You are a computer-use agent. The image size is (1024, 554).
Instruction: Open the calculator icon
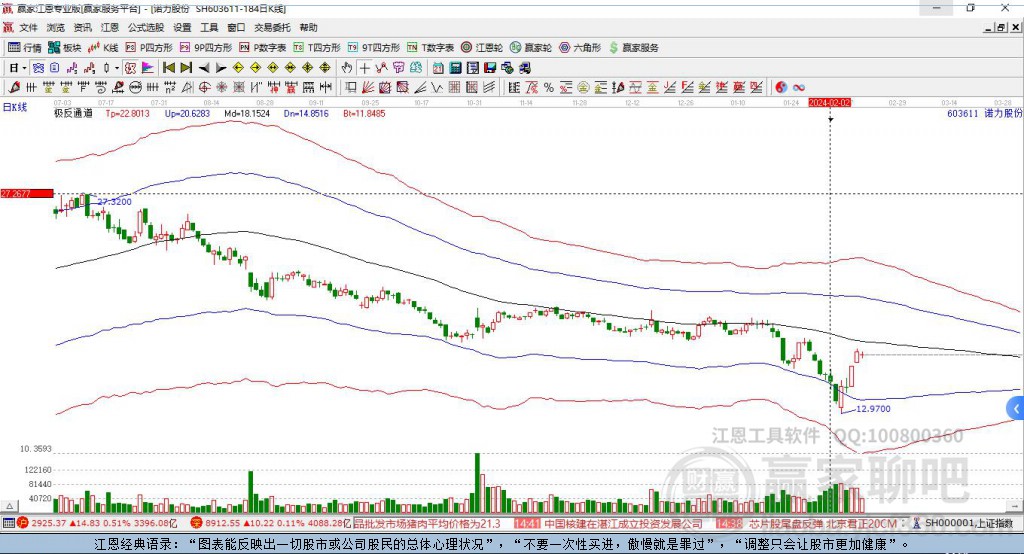(x=456, y=68)
